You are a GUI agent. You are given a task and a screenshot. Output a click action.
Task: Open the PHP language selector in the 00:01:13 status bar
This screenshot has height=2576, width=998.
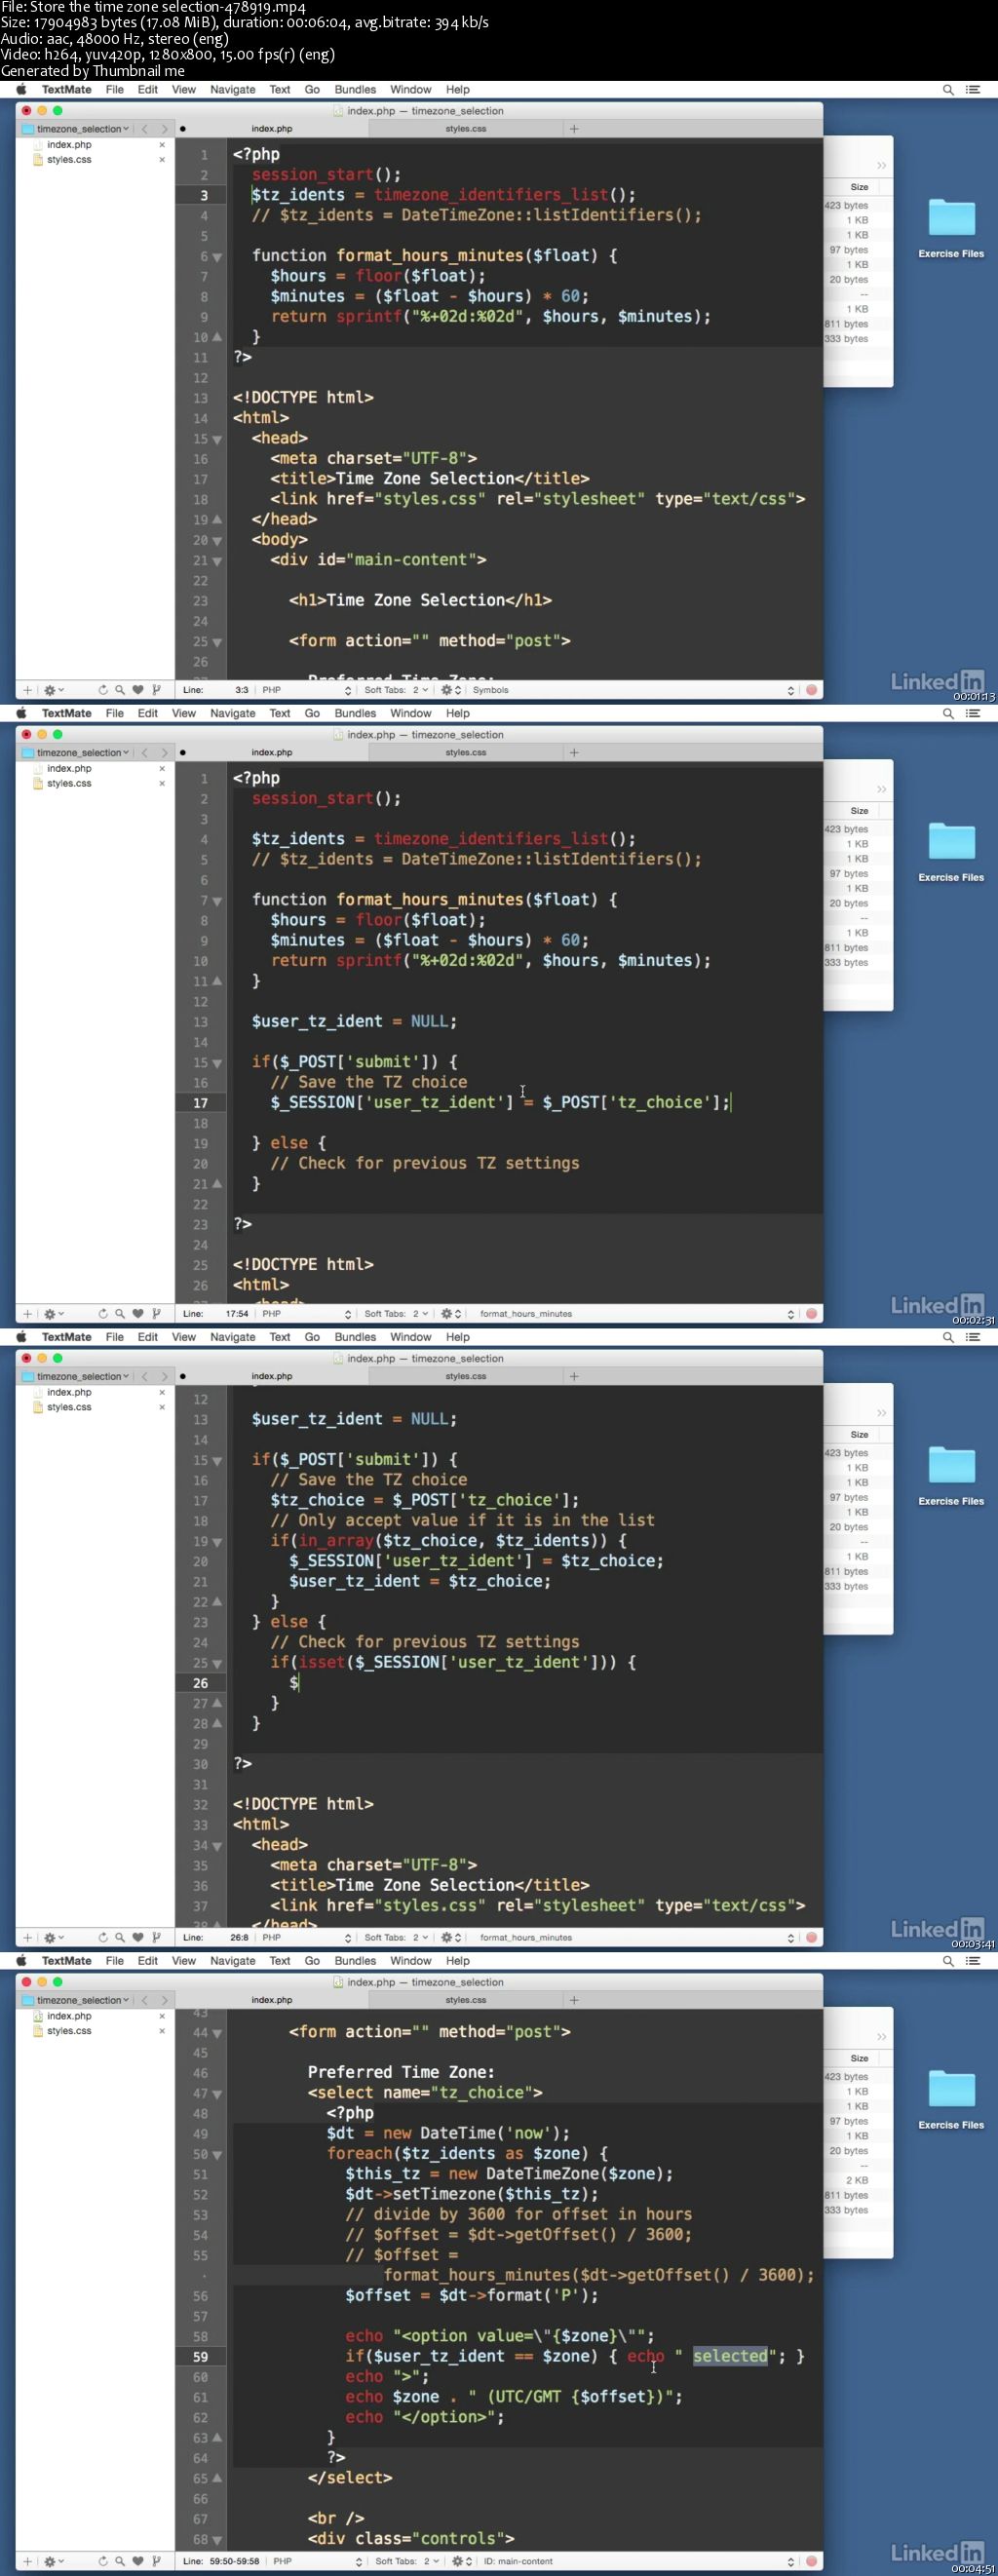pyautogui.click(x=306, y=690)
